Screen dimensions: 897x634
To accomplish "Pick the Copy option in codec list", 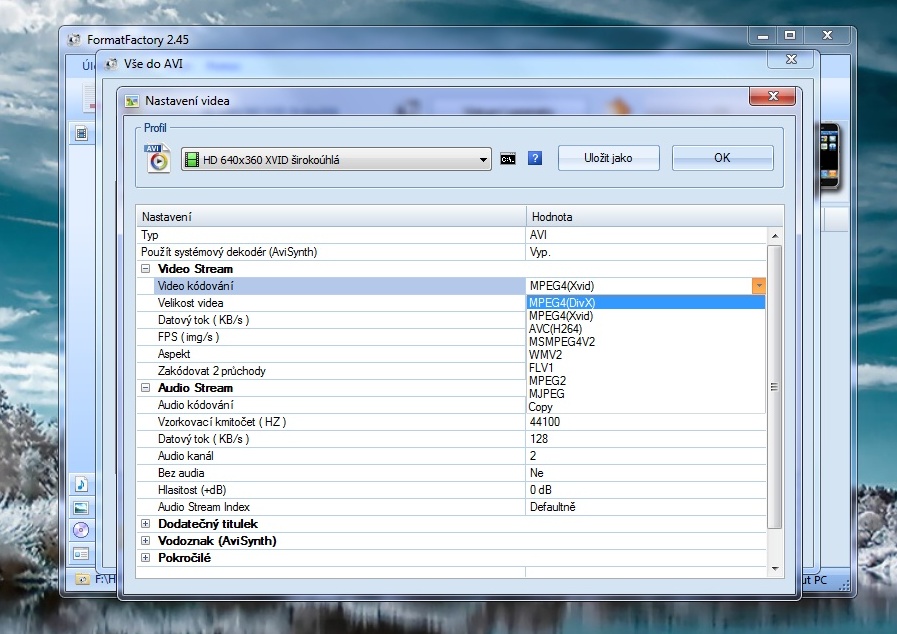I will (x=541, y=407).
